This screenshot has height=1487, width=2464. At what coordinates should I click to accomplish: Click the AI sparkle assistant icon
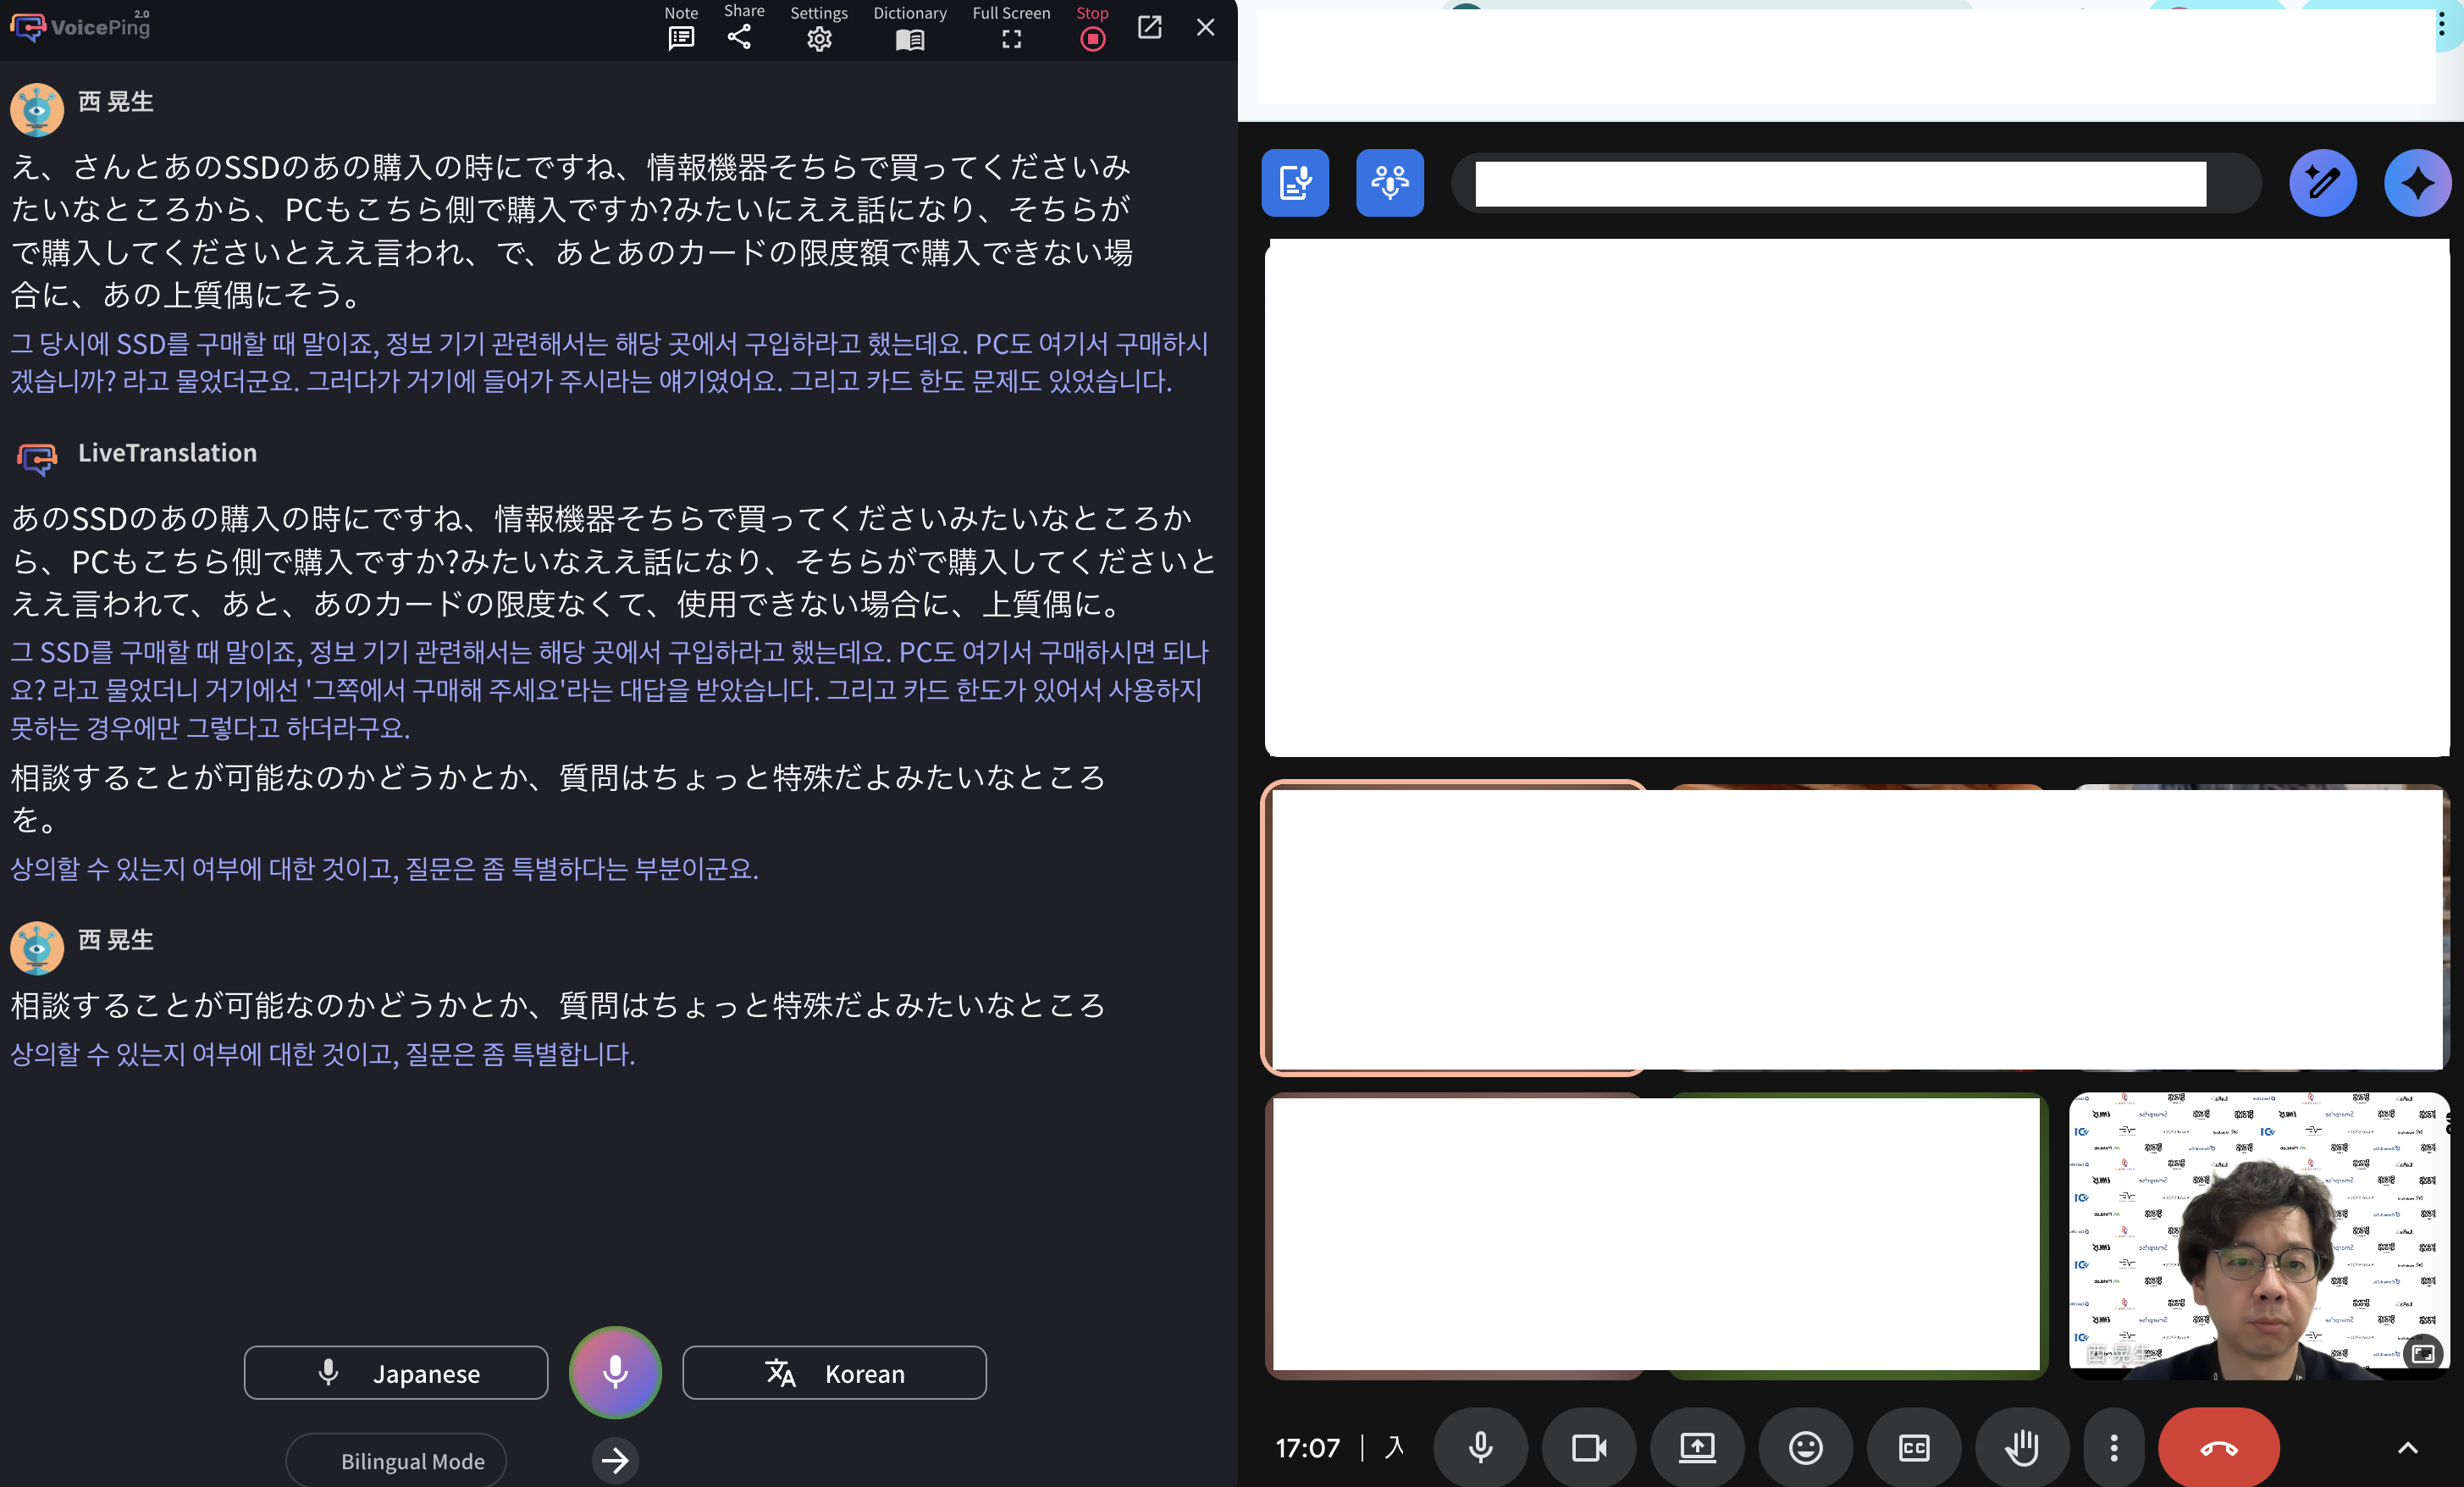coord(2417,182)
